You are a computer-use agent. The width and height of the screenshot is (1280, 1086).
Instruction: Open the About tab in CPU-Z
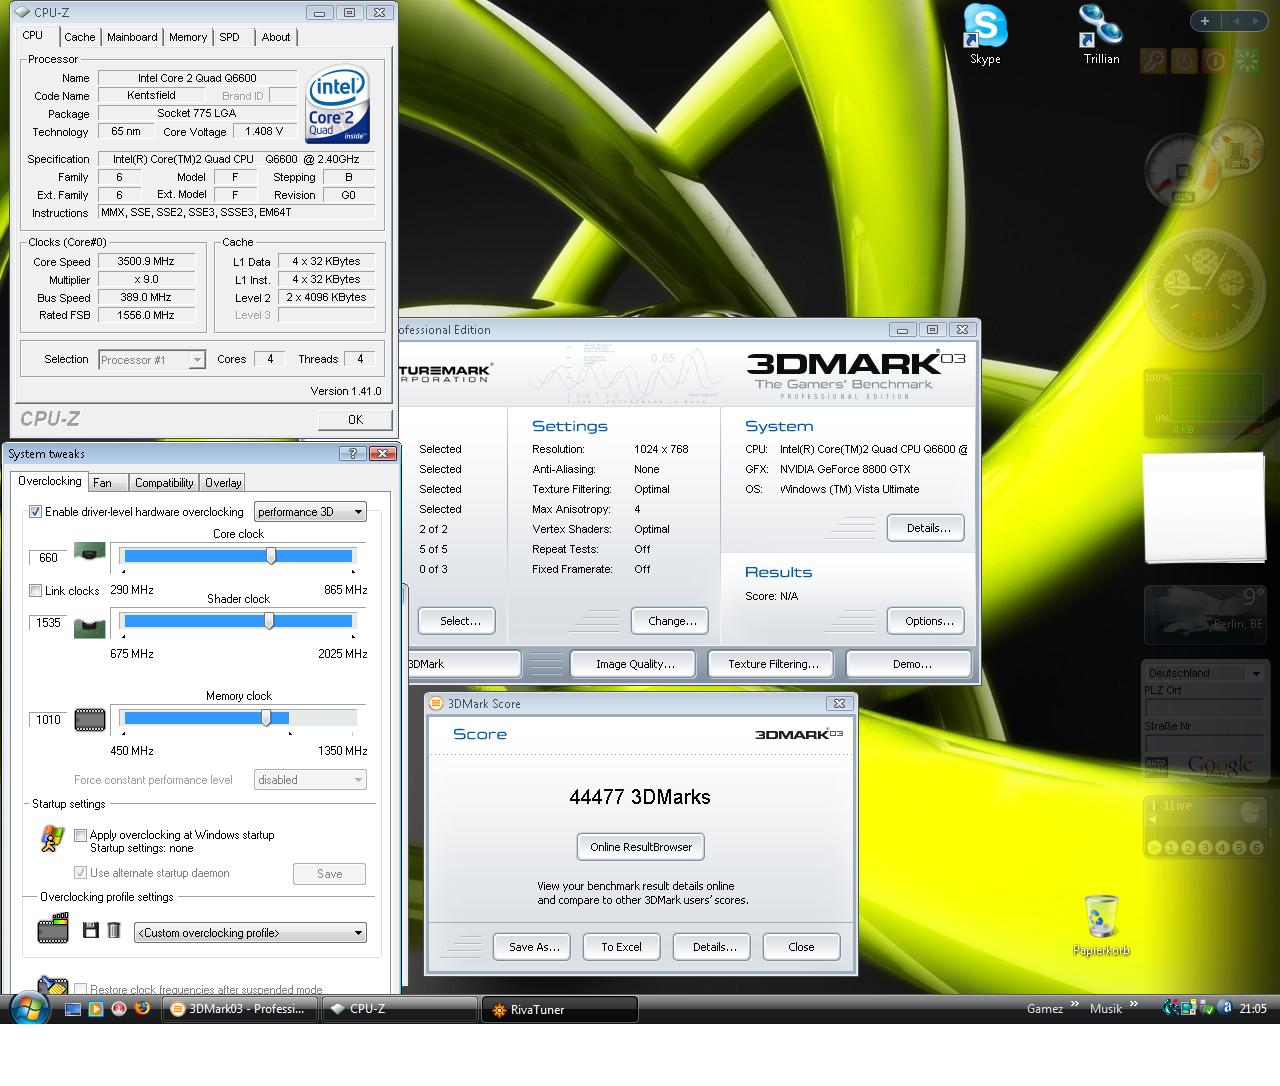click(276, 37)
